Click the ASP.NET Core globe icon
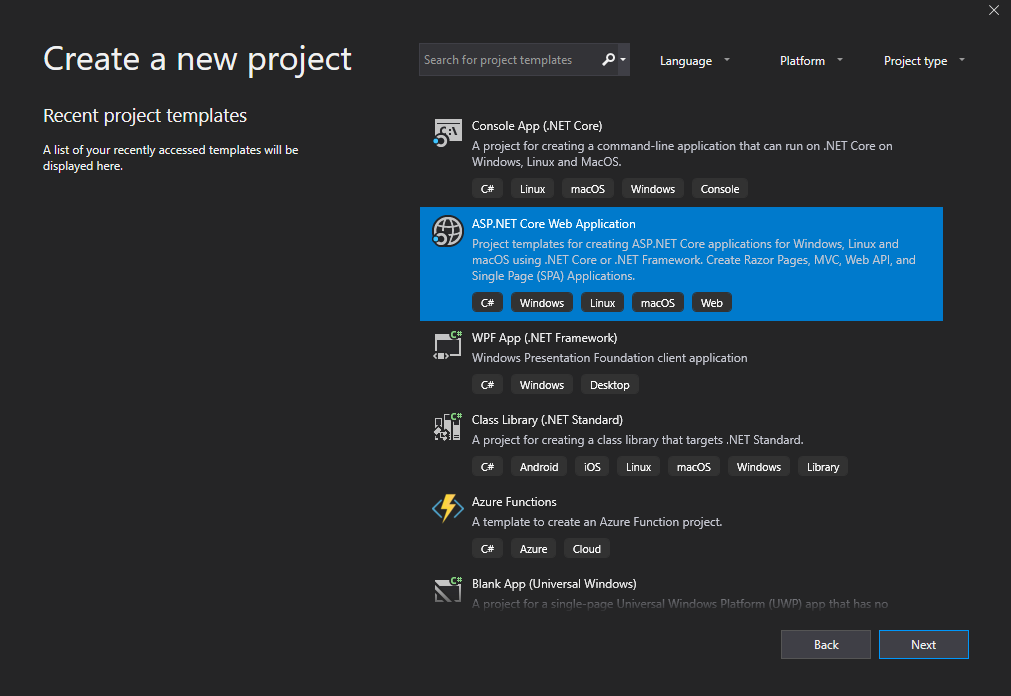 [x=447, y=231]
